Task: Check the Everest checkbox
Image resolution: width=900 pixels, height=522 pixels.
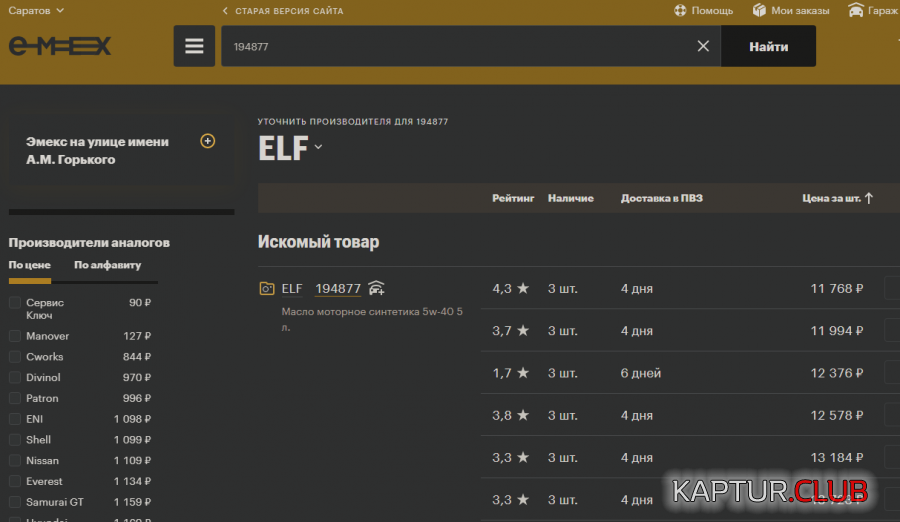Action: click(15, 481)
